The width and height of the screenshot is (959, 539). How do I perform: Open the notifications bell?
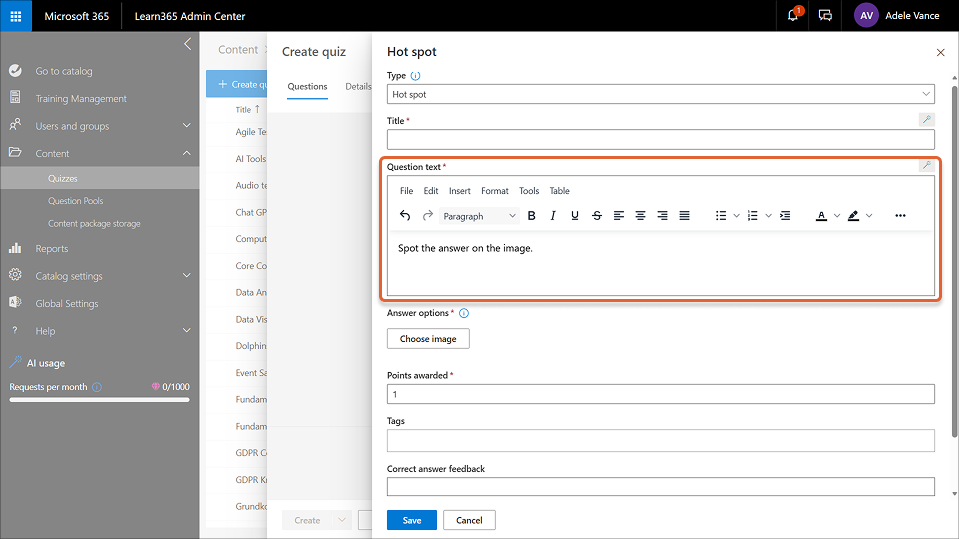click(793, 16)
